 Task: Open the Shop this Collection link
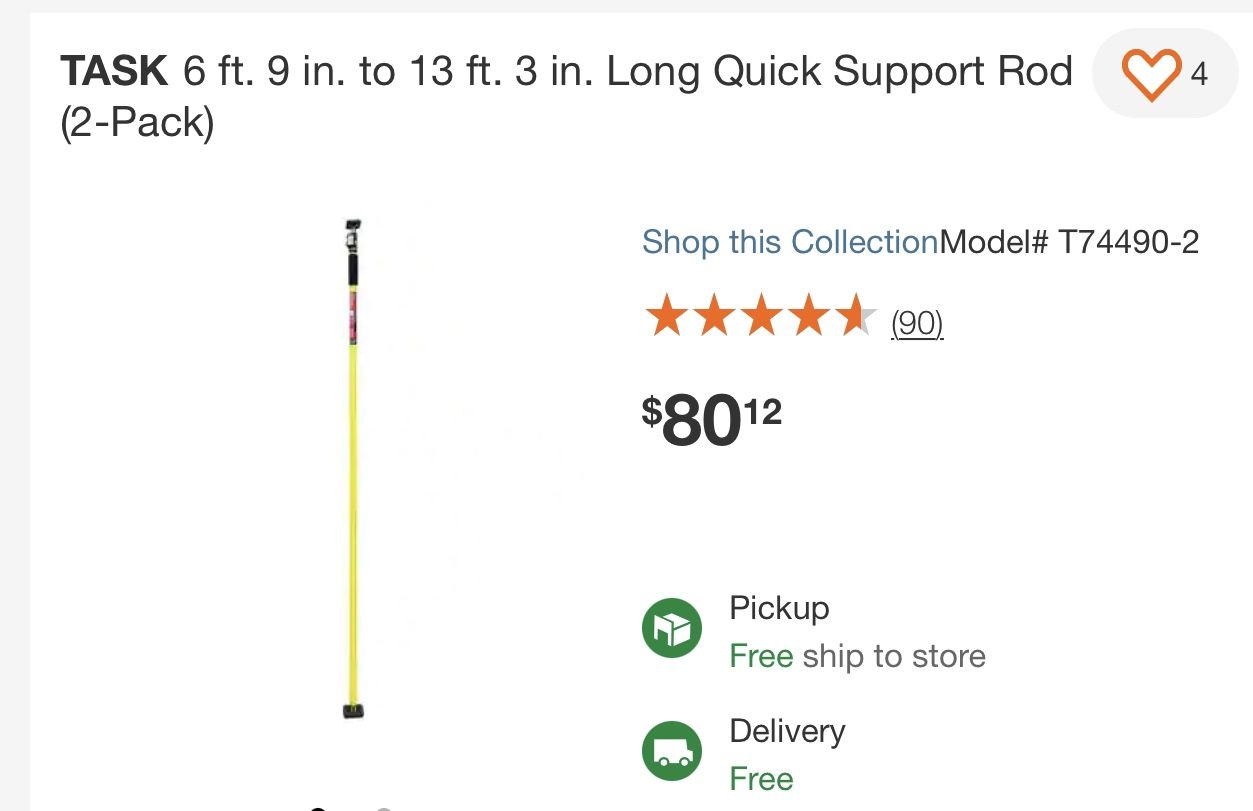click(790, 242)
